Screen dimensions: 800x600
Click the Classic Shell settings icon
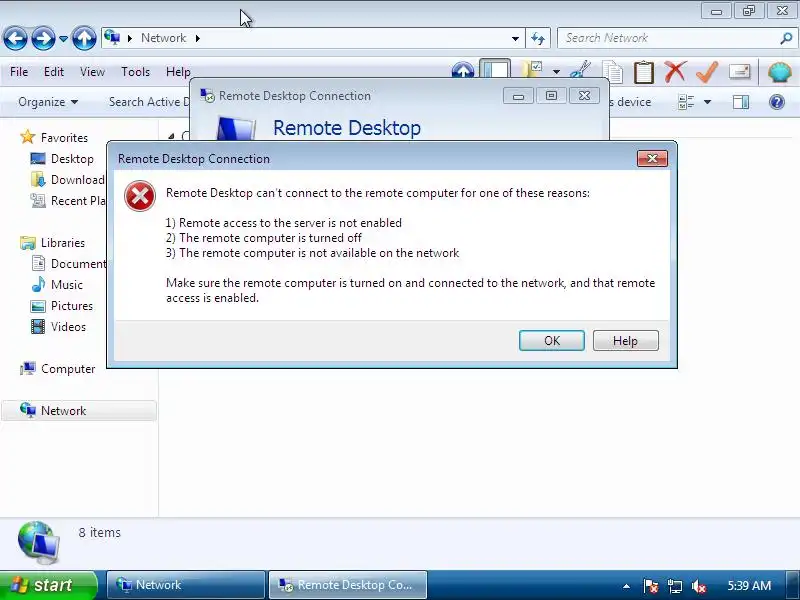click(780, 71)
